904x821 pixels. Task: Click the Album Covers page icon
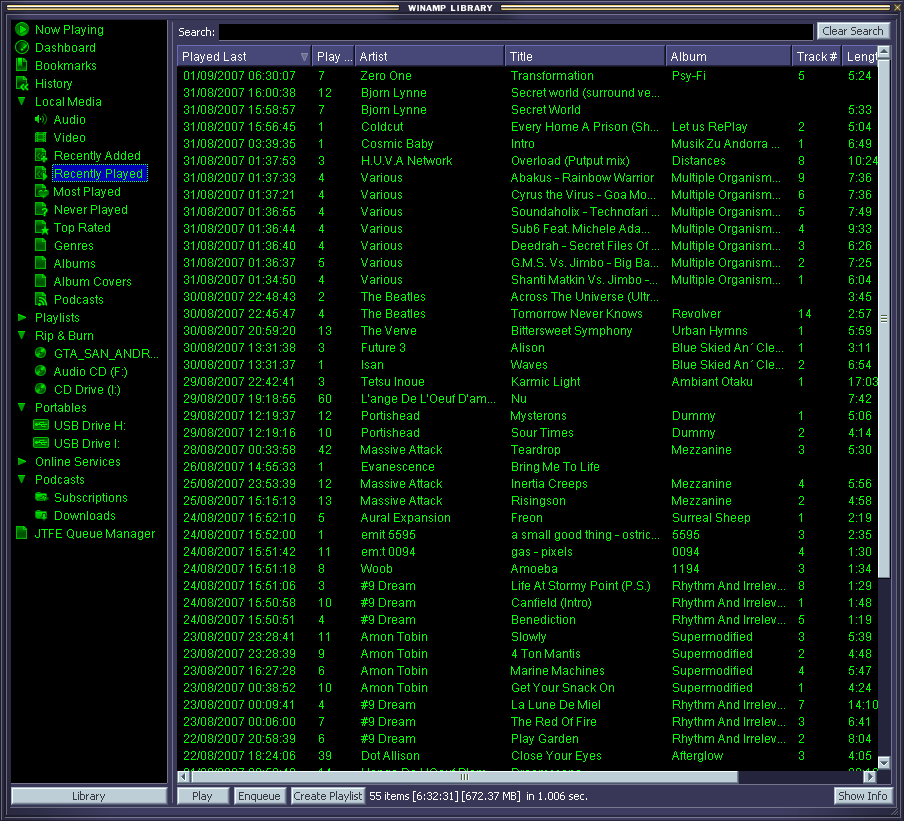tap(40, 281)
